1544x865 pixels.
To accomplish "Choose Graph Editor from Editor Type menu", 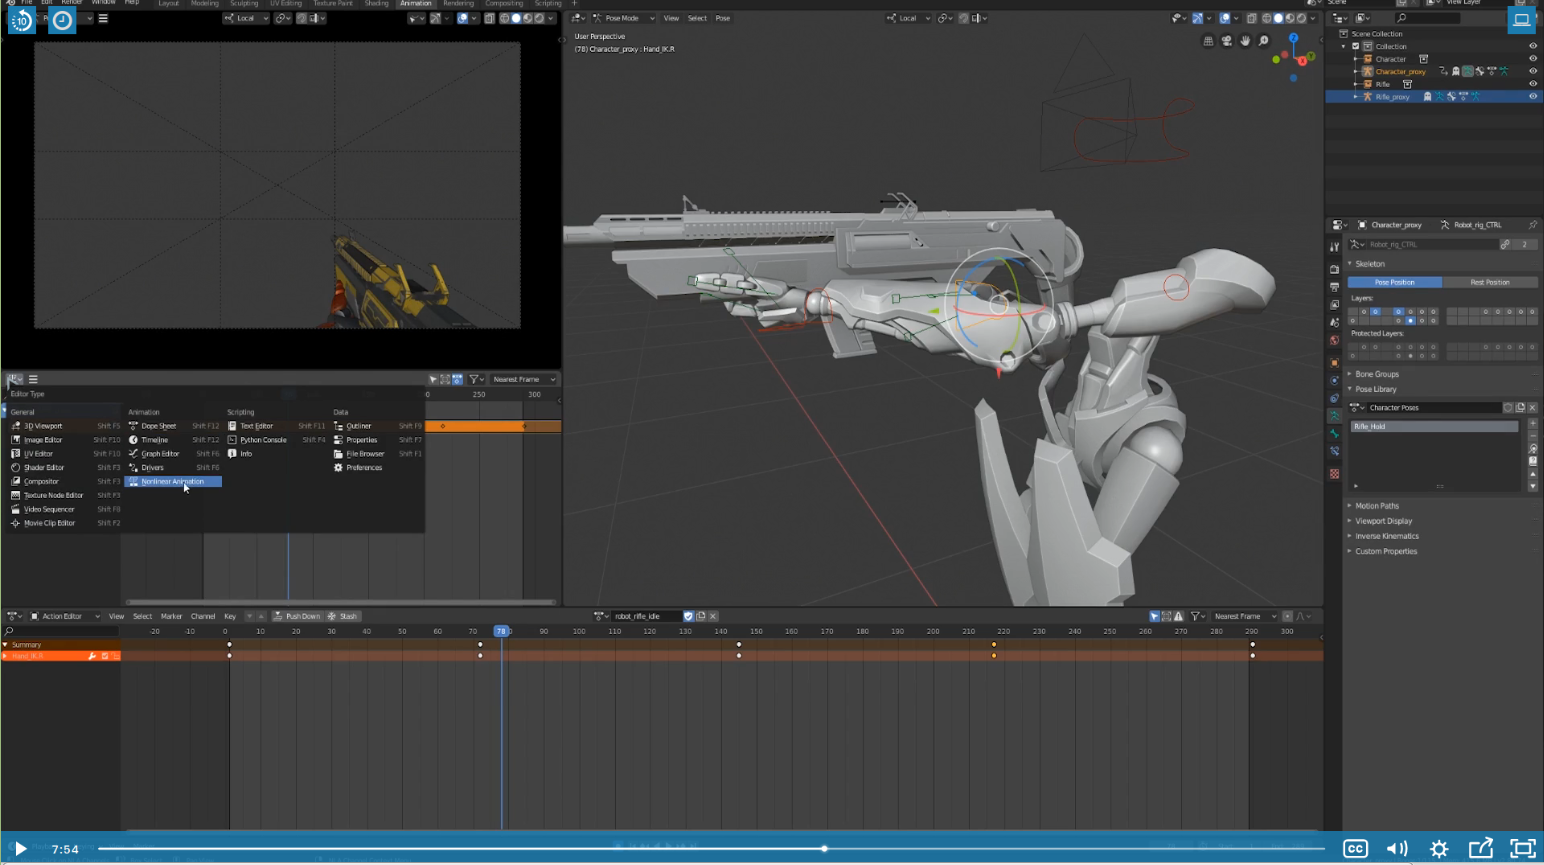I will coord(159,454).
